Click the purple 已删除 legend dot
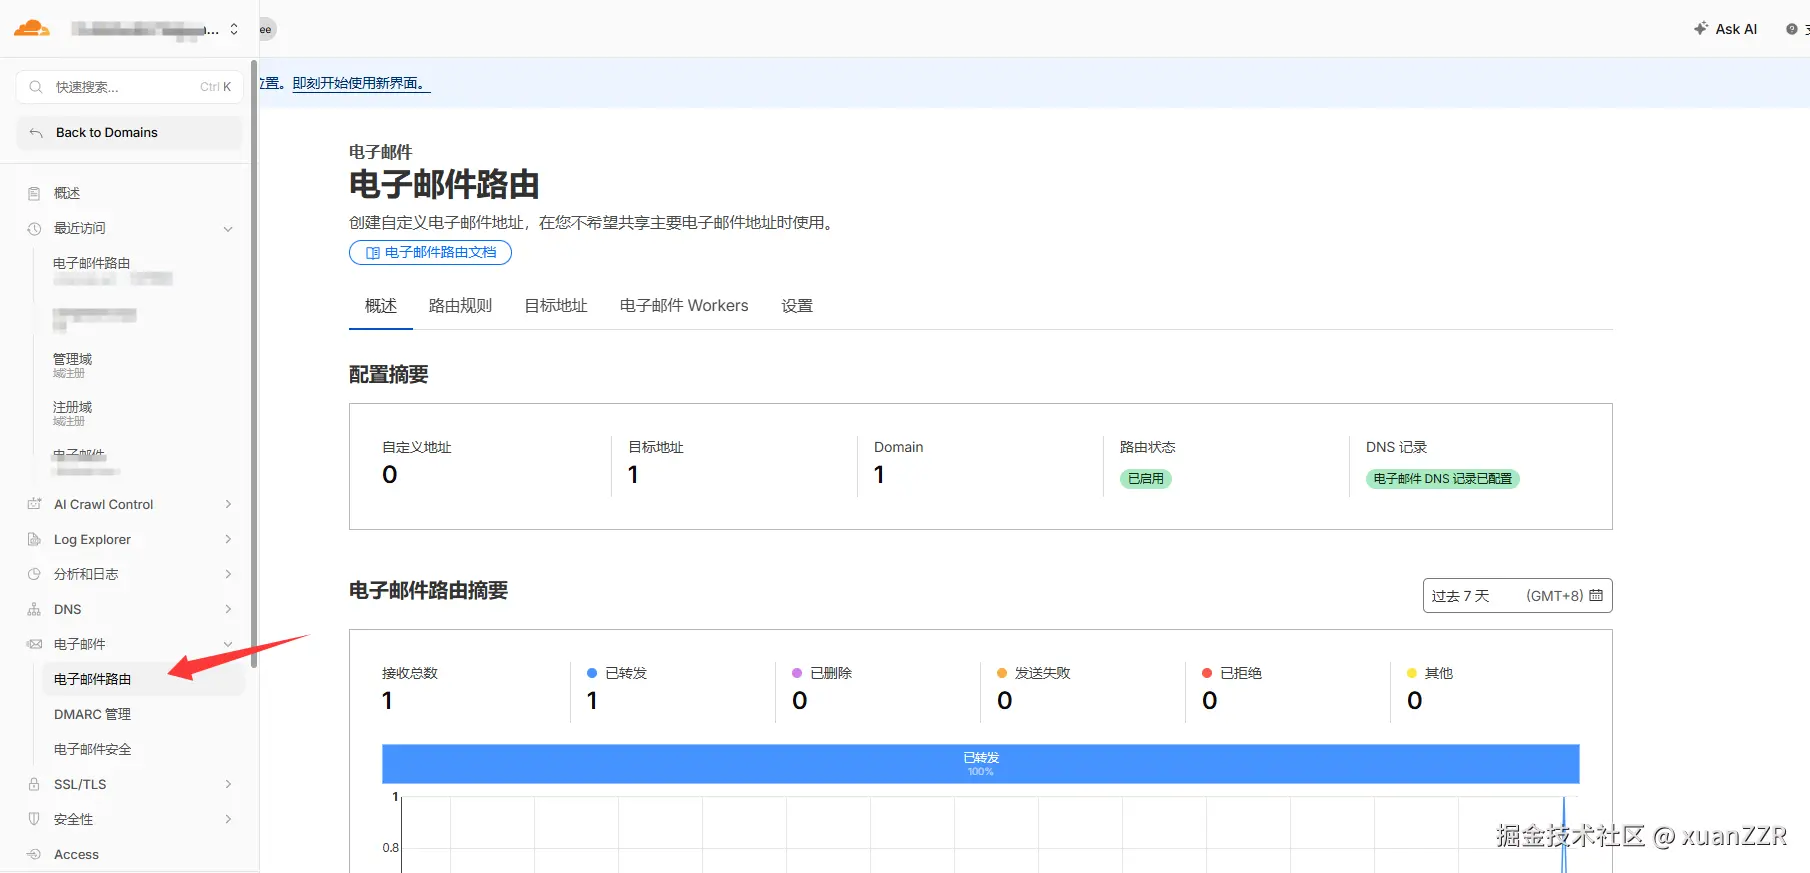The image size is (1810, 873). [x=797, y=673]
